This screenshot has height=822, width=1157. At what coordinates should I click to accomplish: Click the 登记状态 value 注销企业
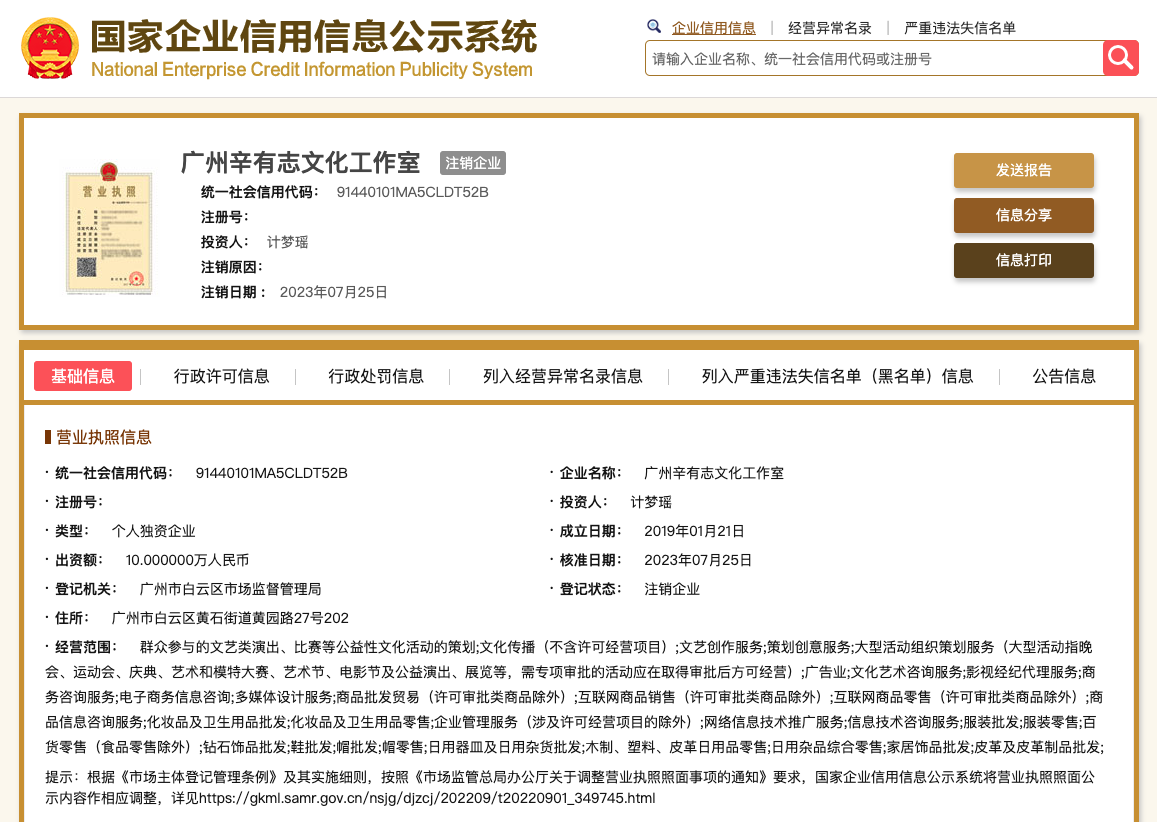(x=672, y=589)
